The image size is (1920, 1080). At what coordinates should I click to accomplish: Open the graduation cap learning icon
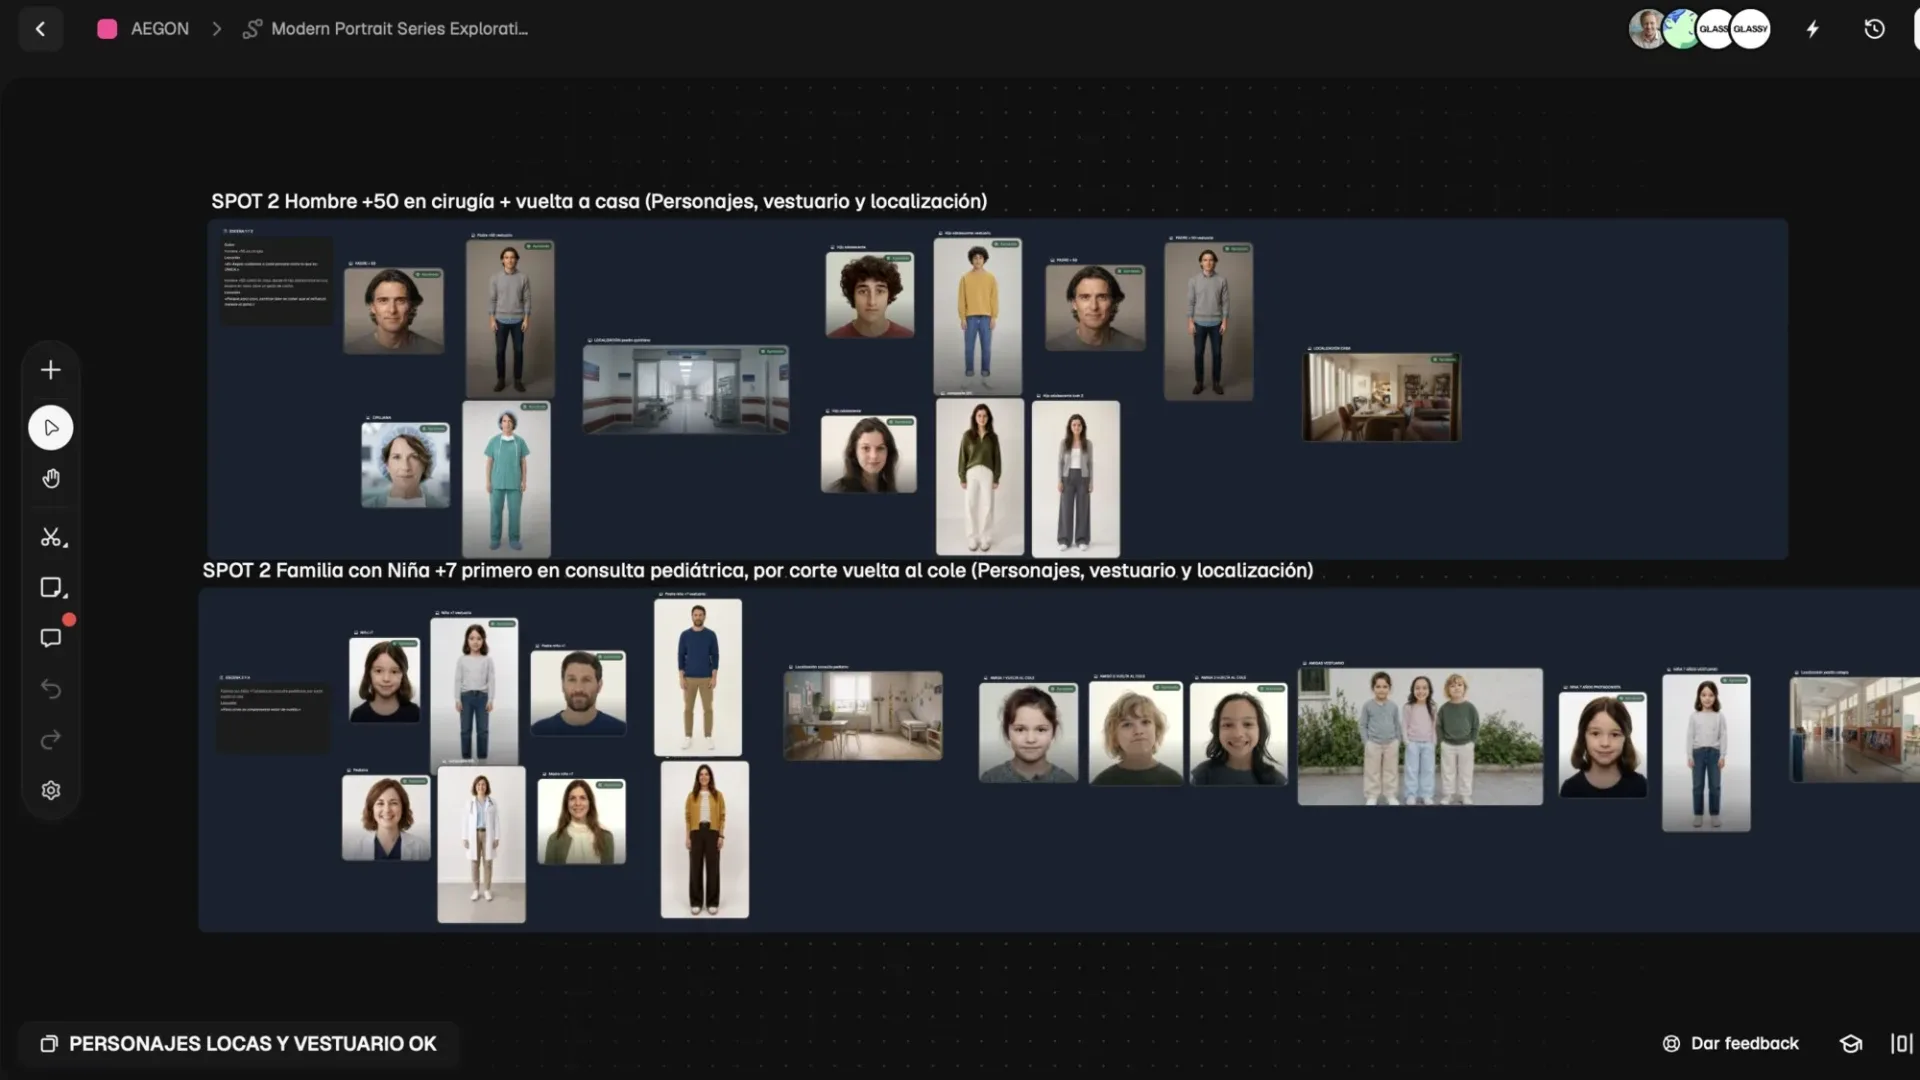1850,1043
